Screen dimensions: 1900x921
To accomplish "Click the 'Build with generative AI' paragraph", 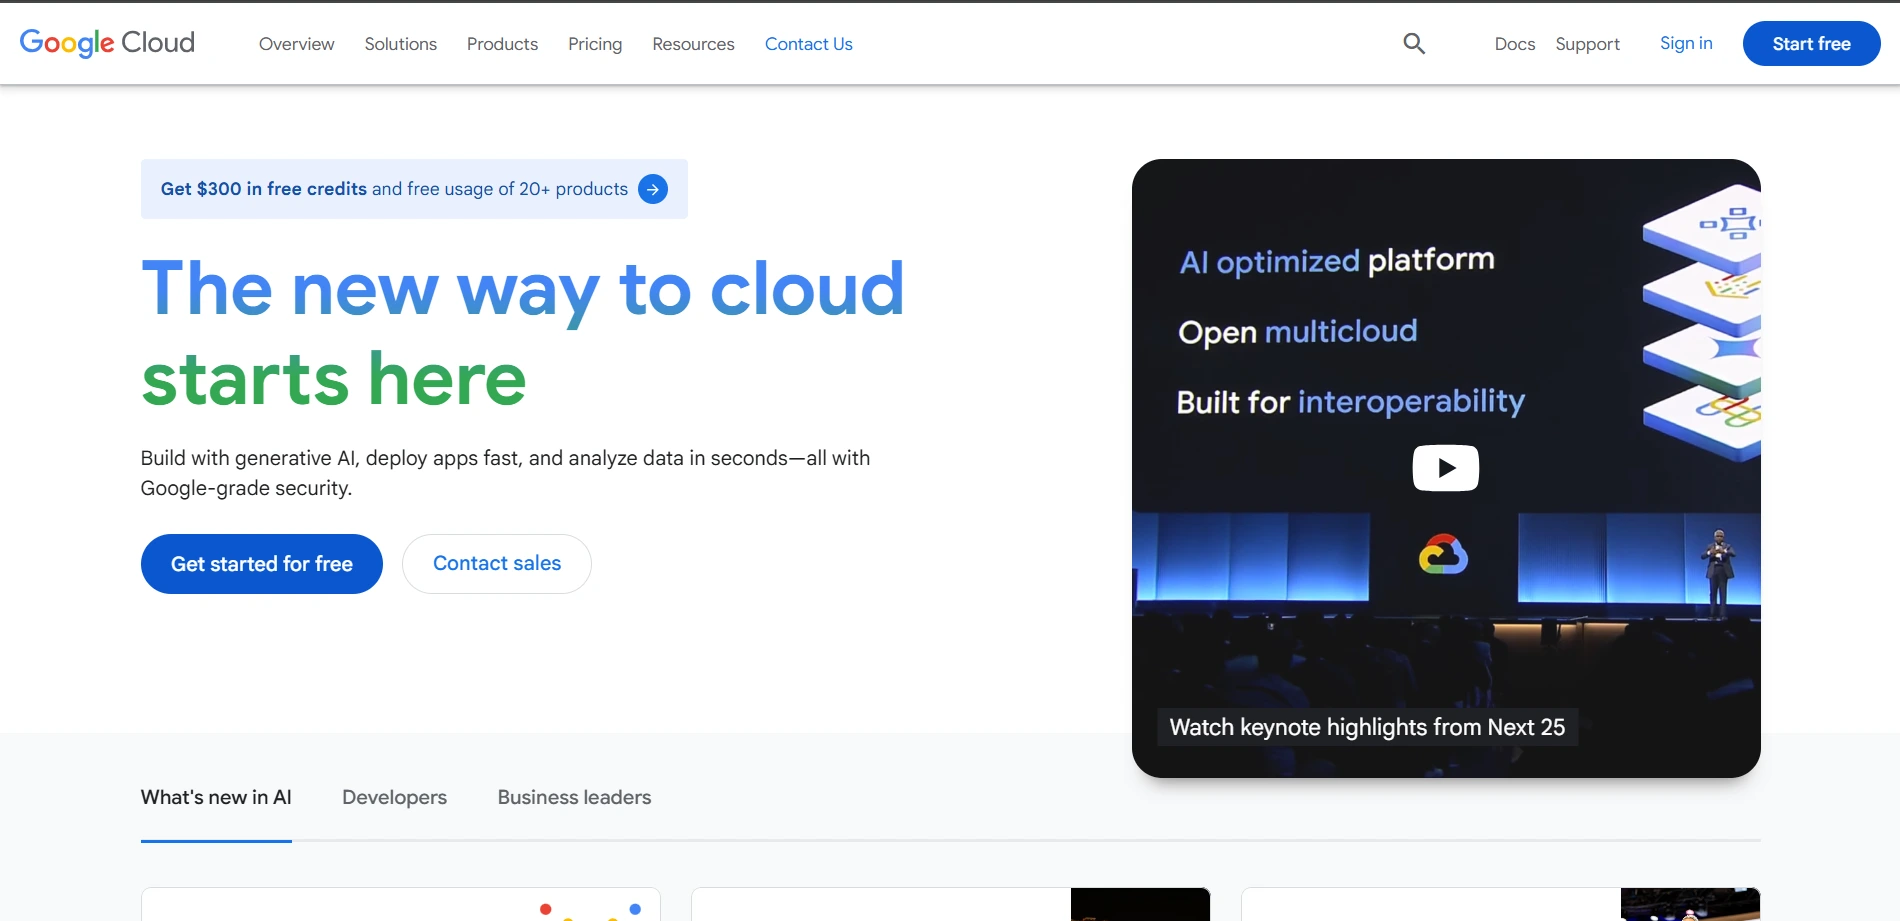I will tap(505, 473).
